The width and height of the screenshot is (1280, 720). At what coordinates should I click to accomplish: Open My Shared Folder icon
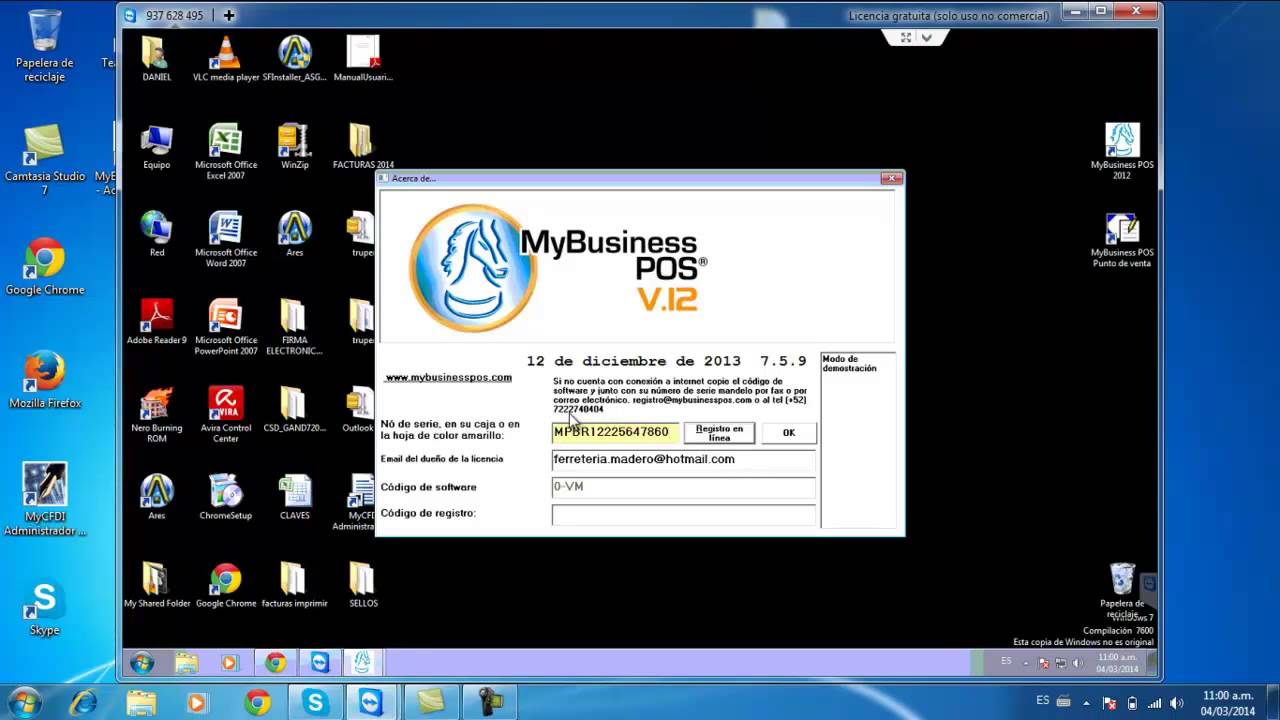[156, 585]
